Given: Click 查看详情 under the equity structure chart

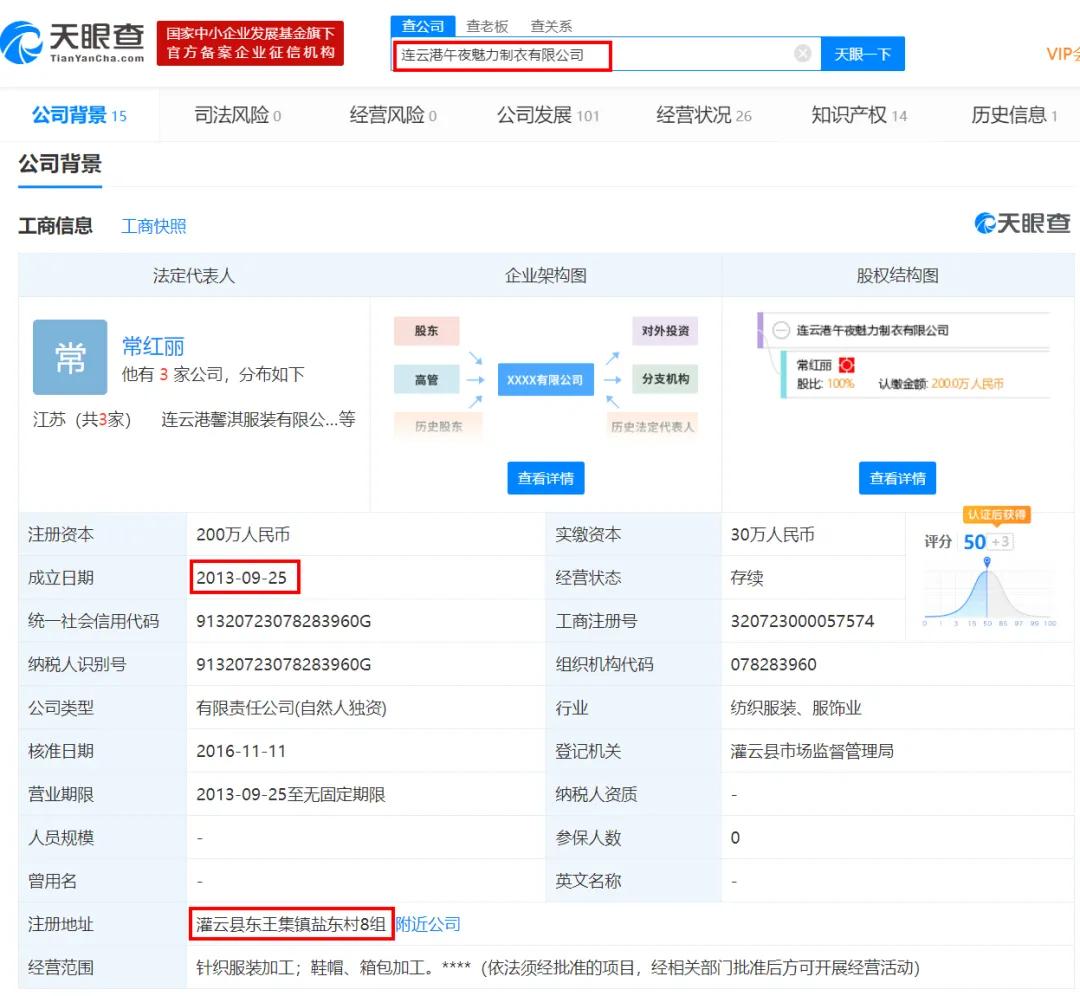Looking at the screenshot, I should coord(897,477).
